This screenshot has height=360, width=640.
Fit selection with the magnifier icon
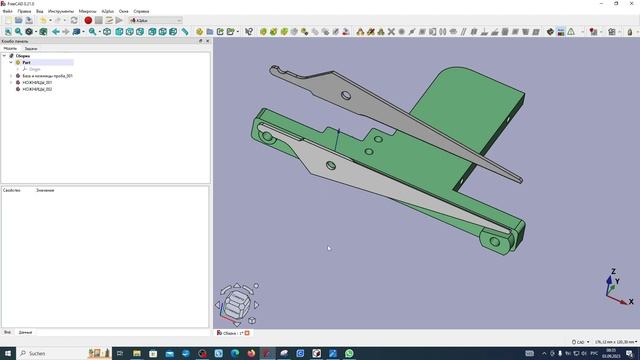18,32
